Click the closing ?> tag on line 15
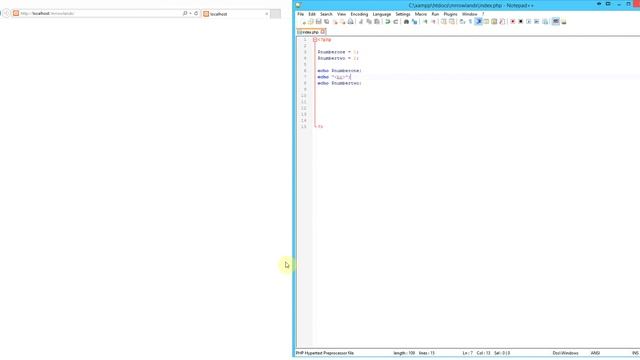 coord(320,127)
